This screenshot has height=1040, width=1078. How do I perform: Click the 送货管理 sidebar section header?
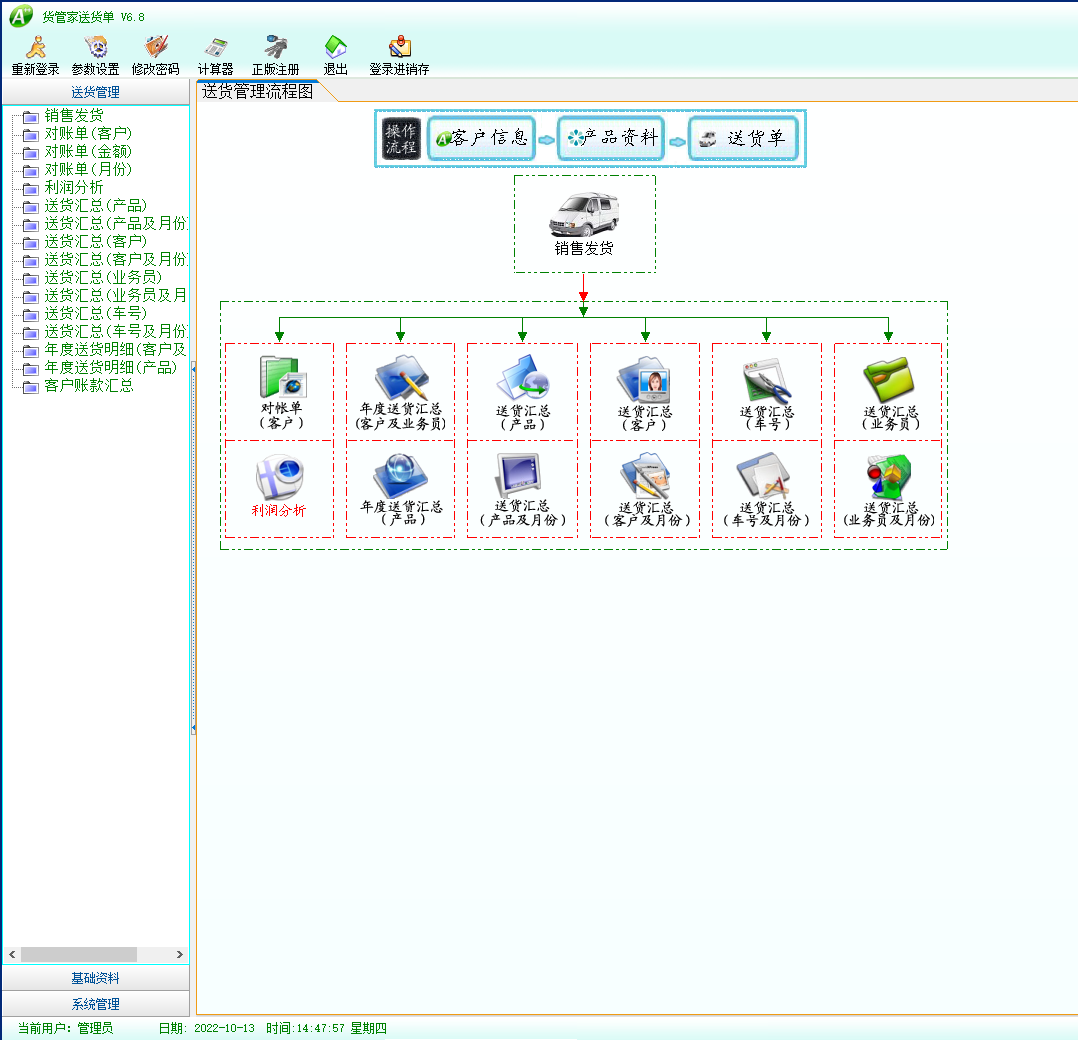(95, 92)
